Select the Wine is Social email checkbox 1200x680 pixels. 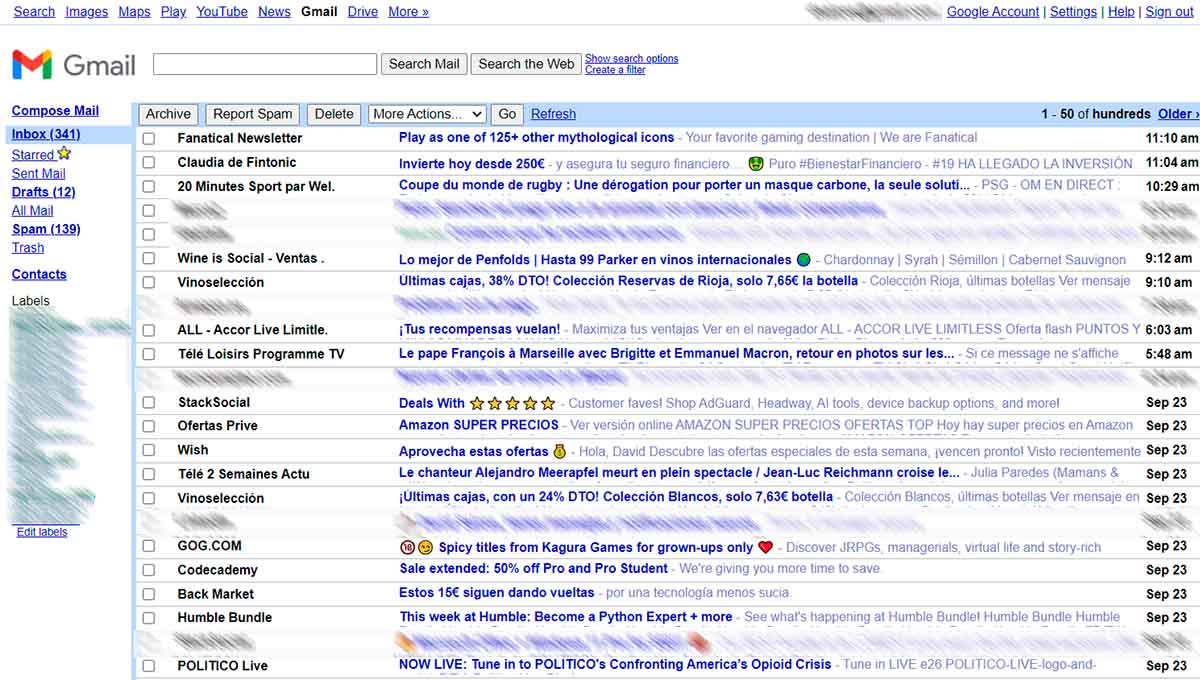(x=149, y=258)
